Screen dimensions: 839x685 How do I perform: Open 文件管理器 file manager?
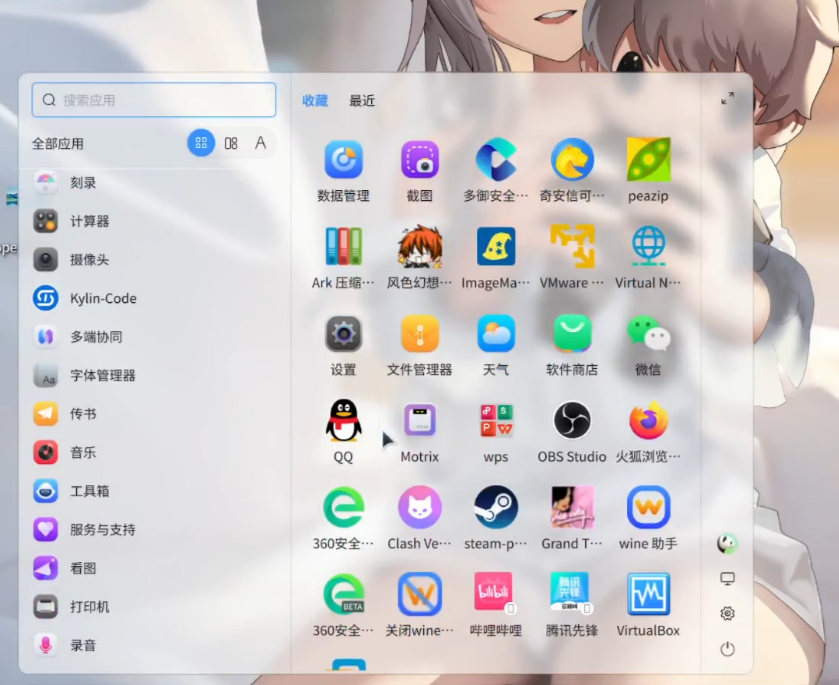tap(420, 334)
